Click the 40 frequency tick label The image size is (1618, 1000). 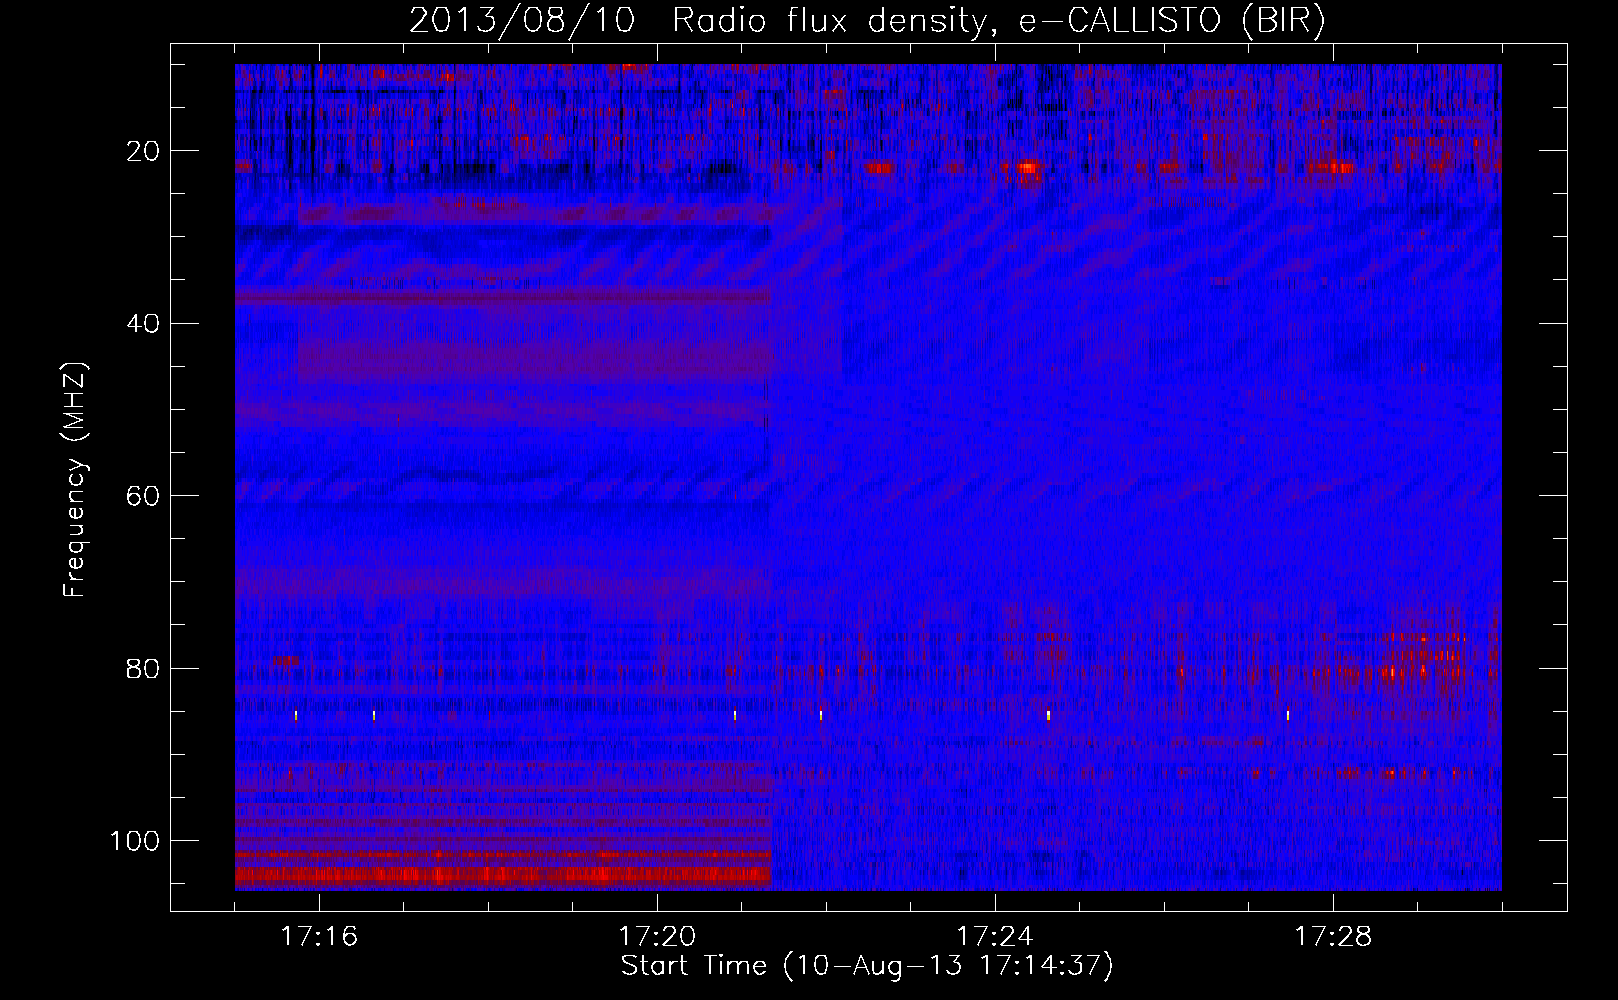(144, 324)
